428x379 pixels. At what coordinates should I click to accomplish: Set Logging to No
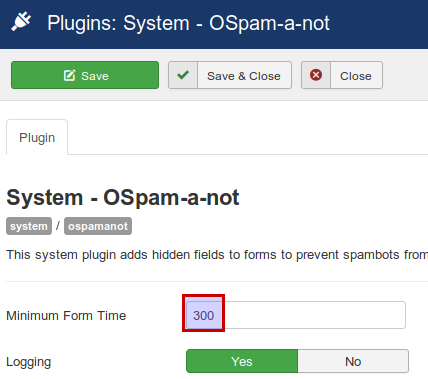point(353,361)
